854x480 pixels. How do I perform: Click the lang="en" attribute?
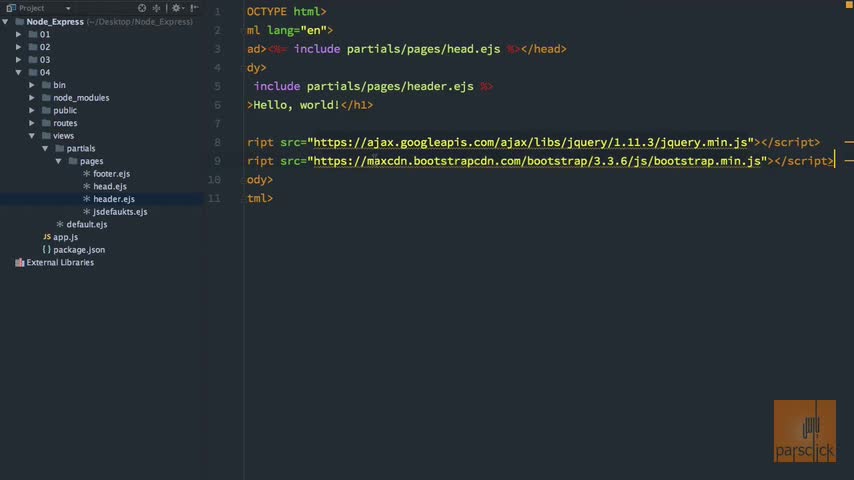[x=296, y=31]
